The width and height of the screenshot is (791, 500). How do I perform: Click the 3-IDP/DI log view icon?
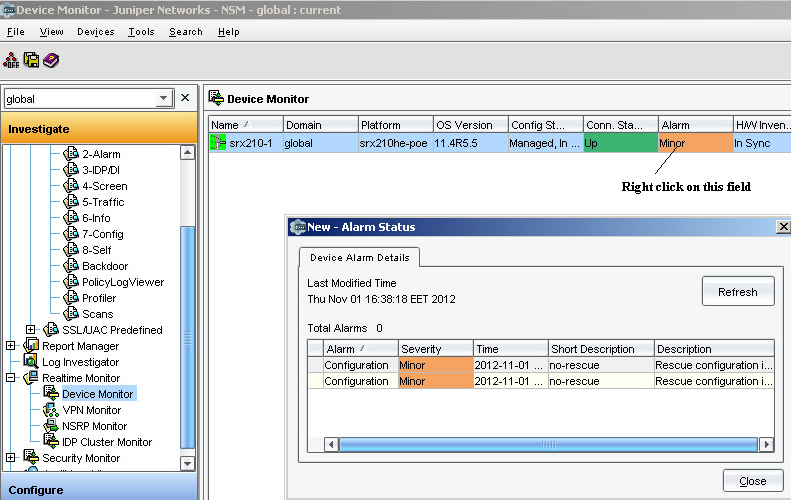point(71,170)
